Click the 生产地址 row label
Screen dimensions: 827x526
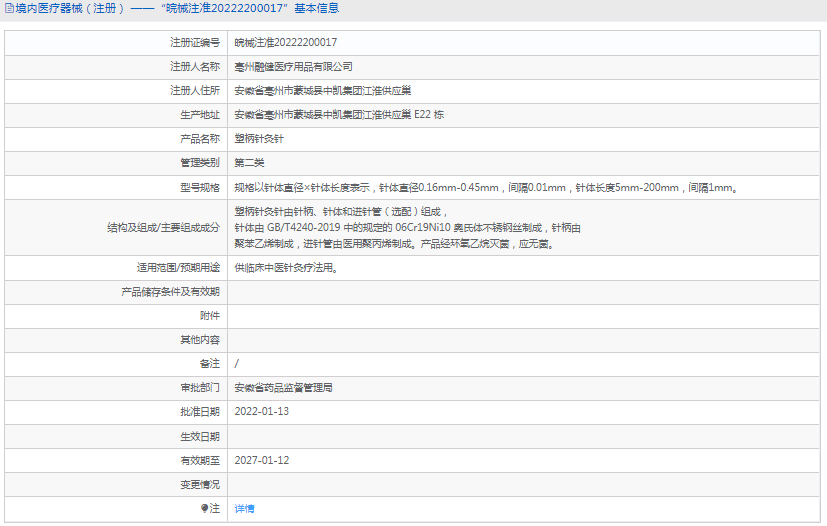point(200,114)
